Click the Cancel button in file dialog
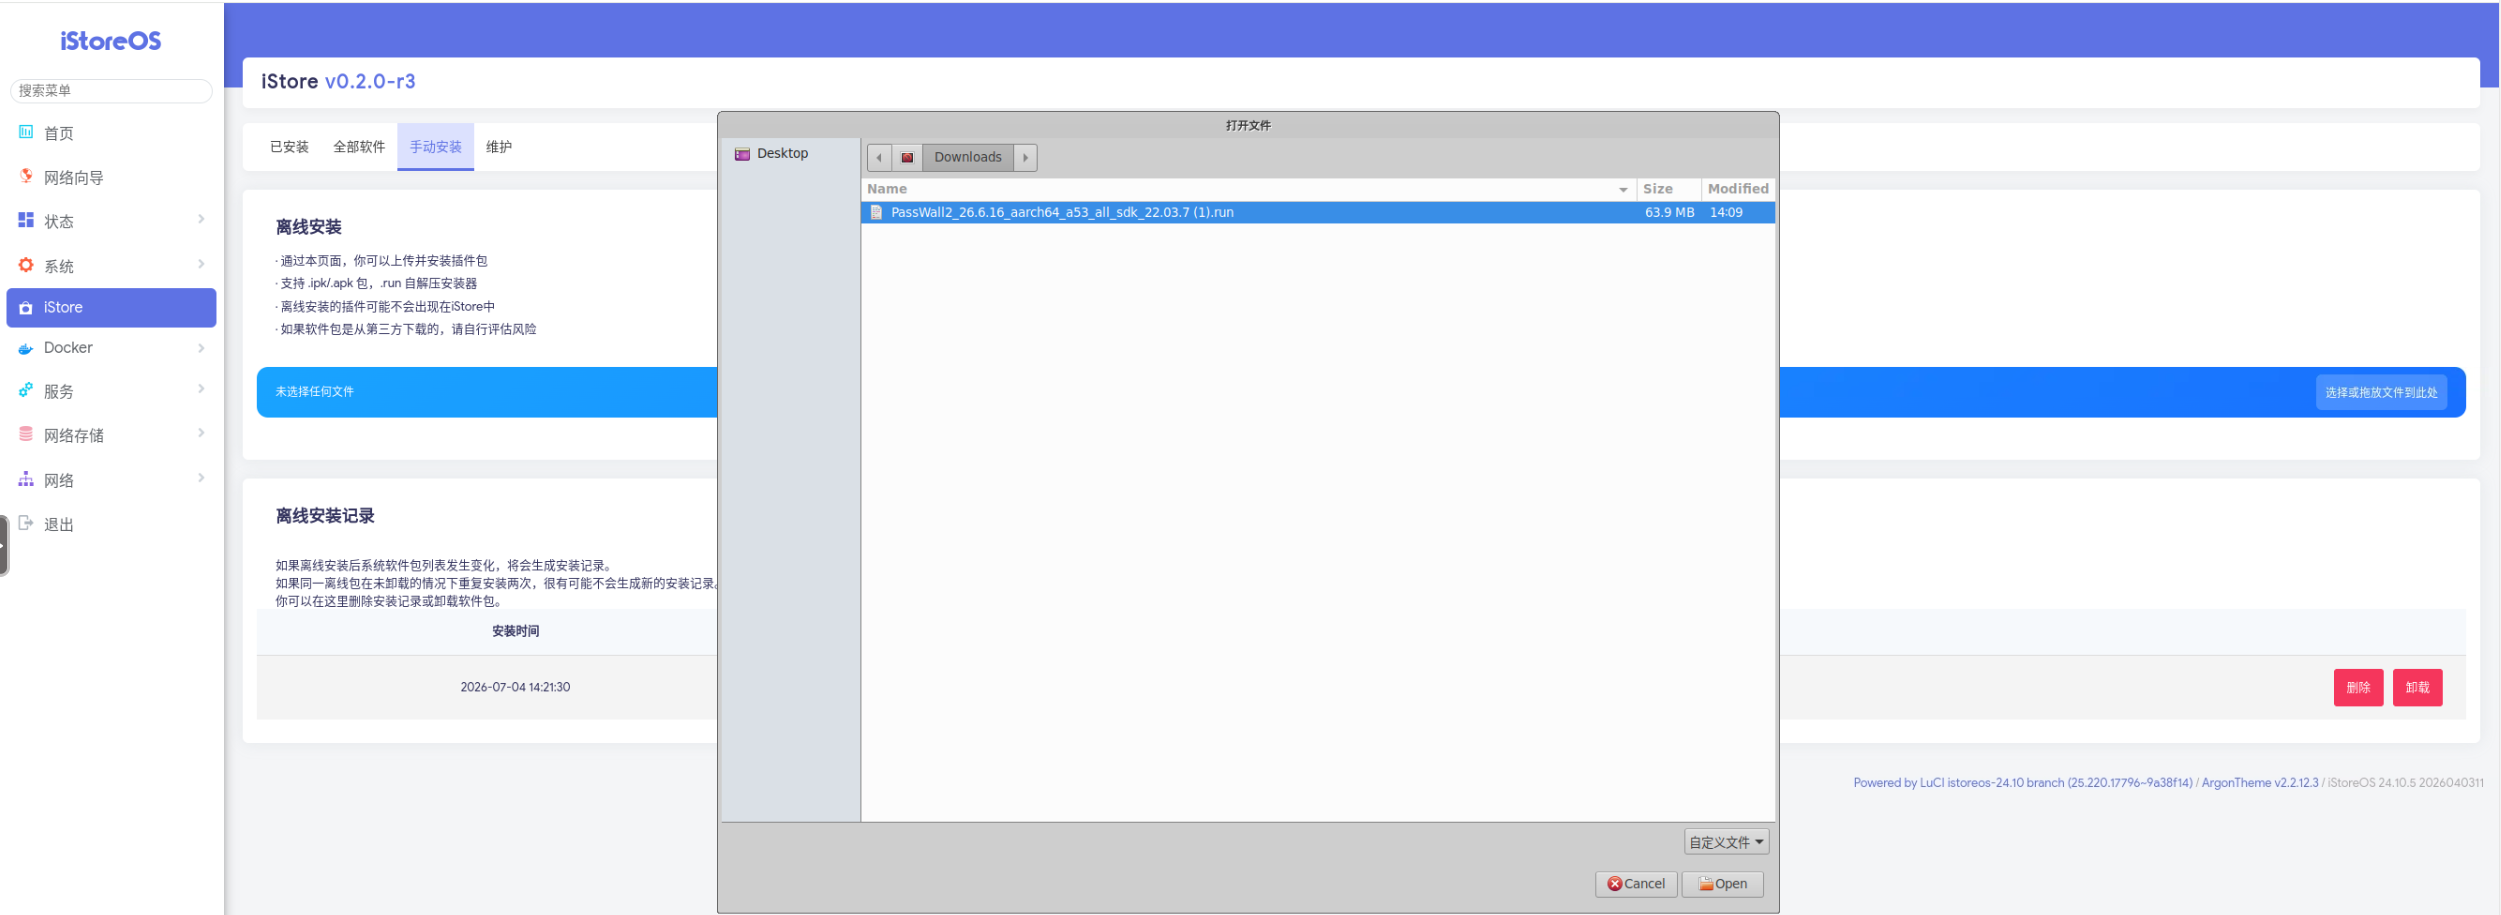 [1636, 884]
